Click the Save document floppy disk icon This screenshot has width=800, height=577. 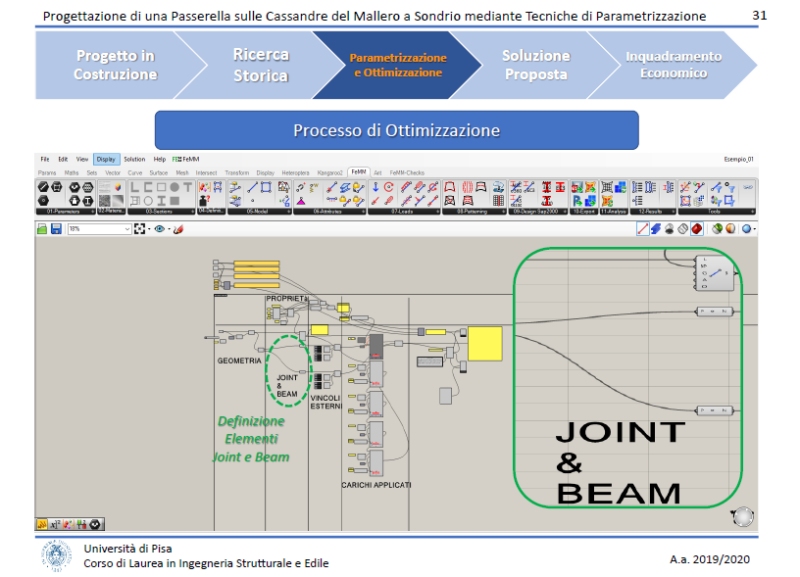[x=57, y=229]
